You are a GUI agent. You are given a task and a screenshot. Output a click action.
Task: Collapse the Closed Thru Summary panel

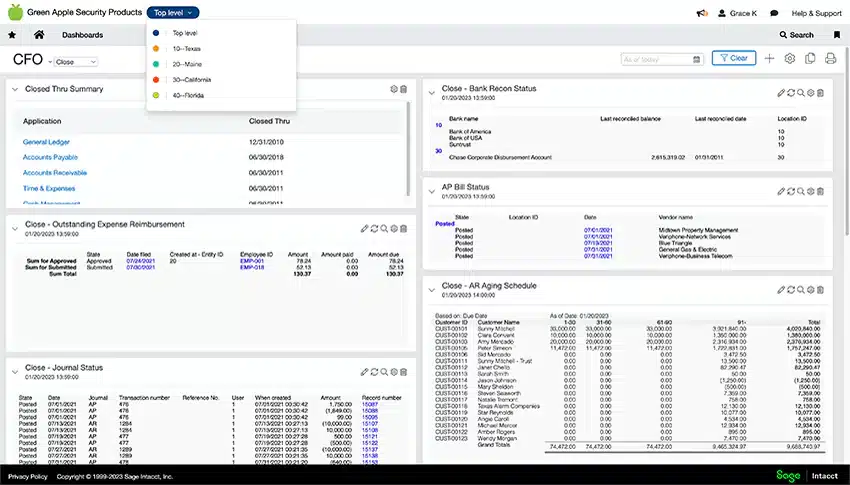[15, 89]
